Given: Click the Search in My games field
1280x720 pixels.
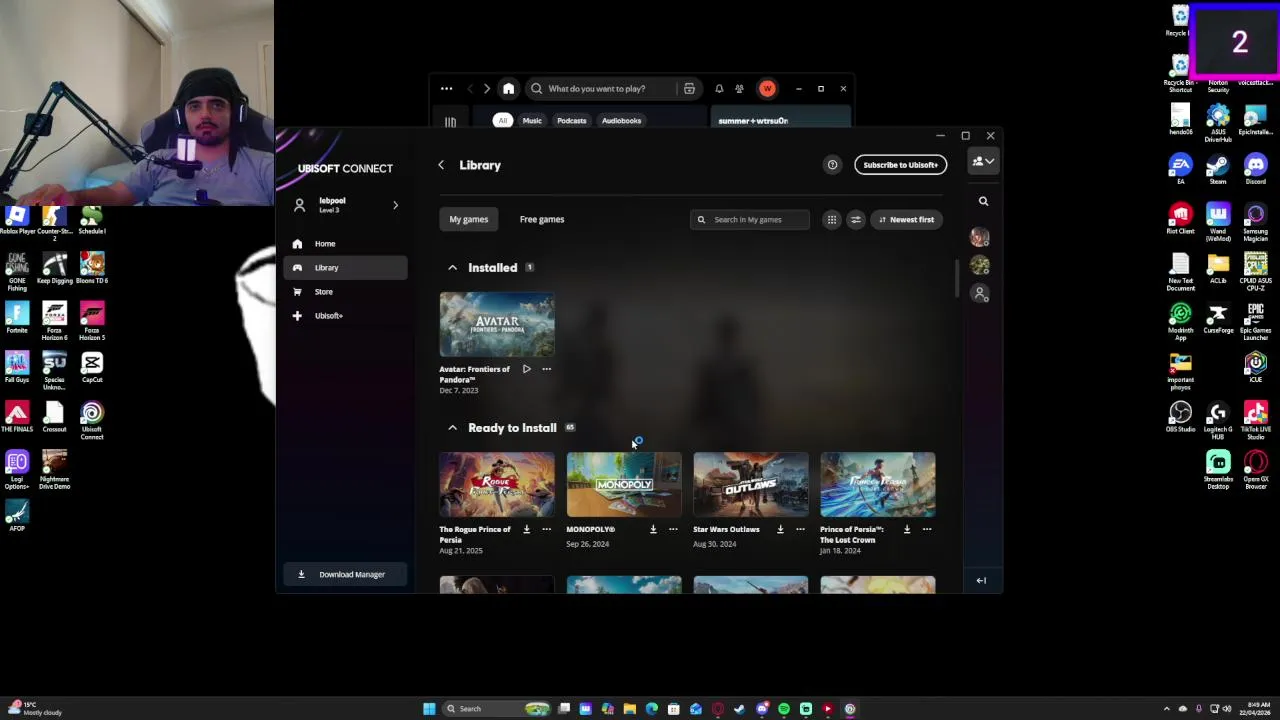Looking at the screenshot, I should click(x=750, y=219).
